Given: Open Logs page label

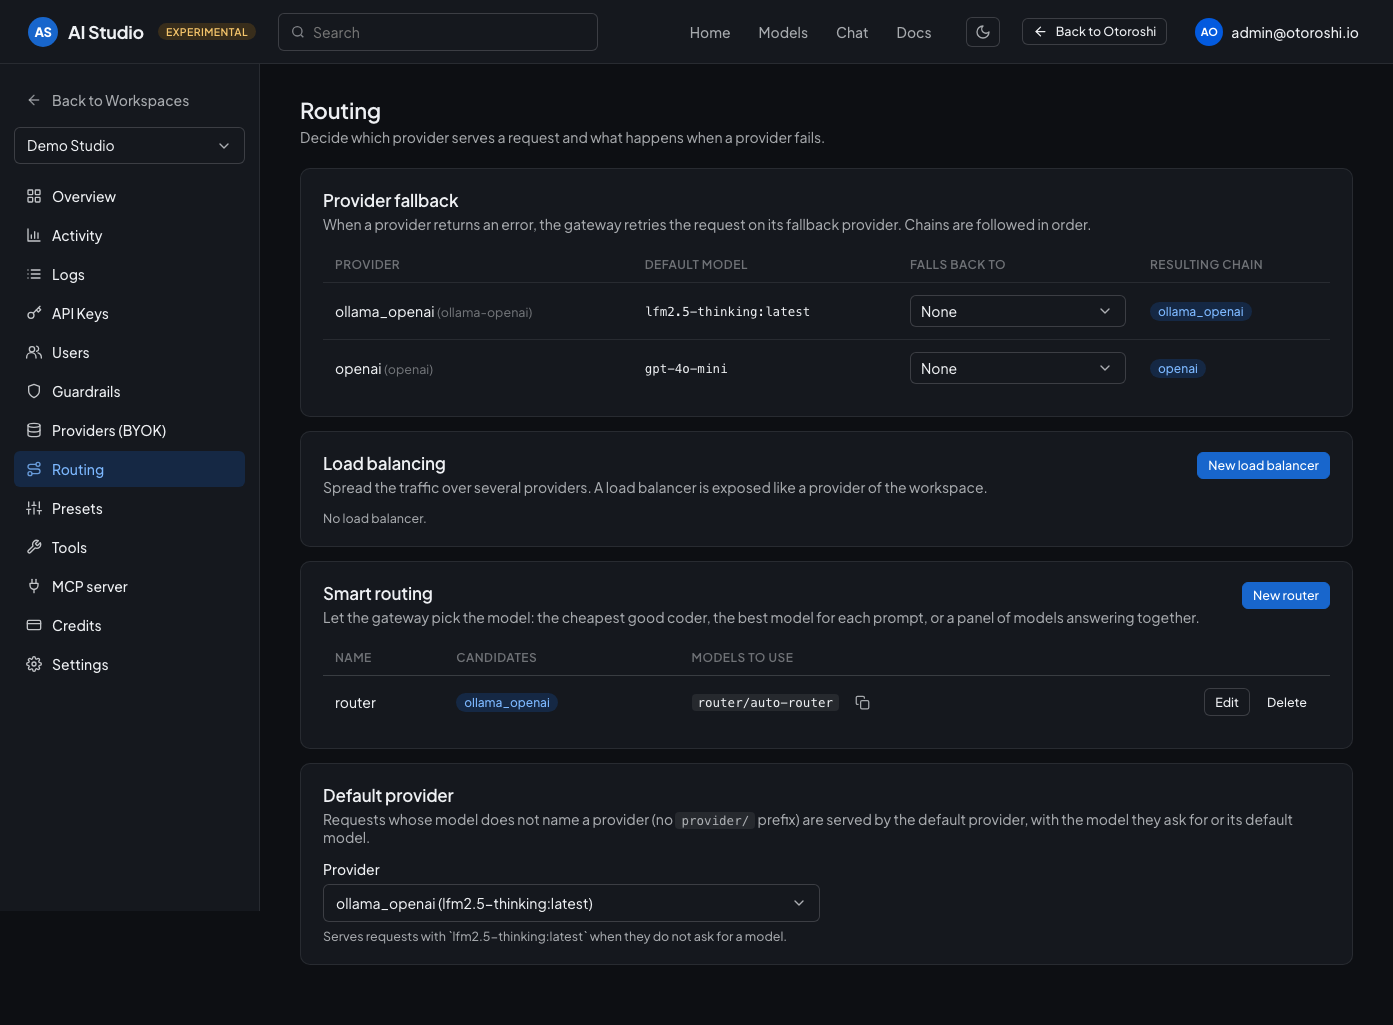Looking at the screenshot, I should click(x=68, y=274).
